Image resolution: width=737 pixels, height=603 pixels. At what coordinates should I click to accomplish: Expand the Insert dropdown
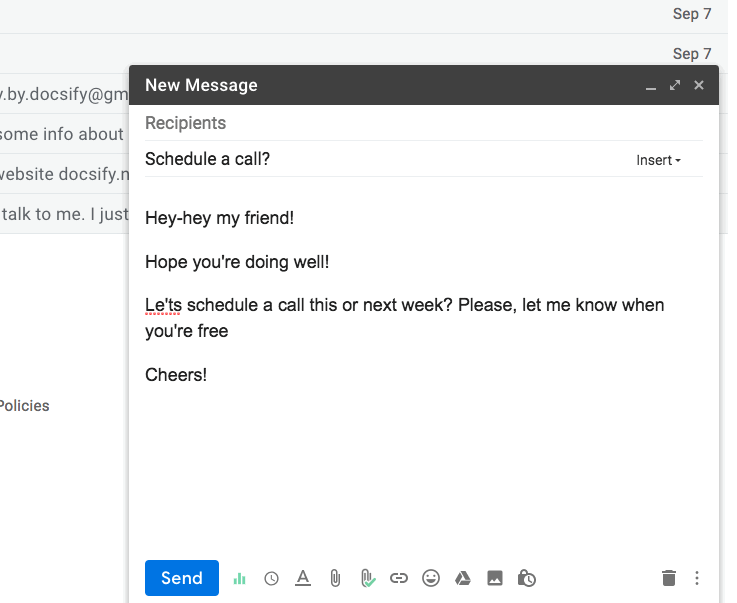click(x=658, y=160)
